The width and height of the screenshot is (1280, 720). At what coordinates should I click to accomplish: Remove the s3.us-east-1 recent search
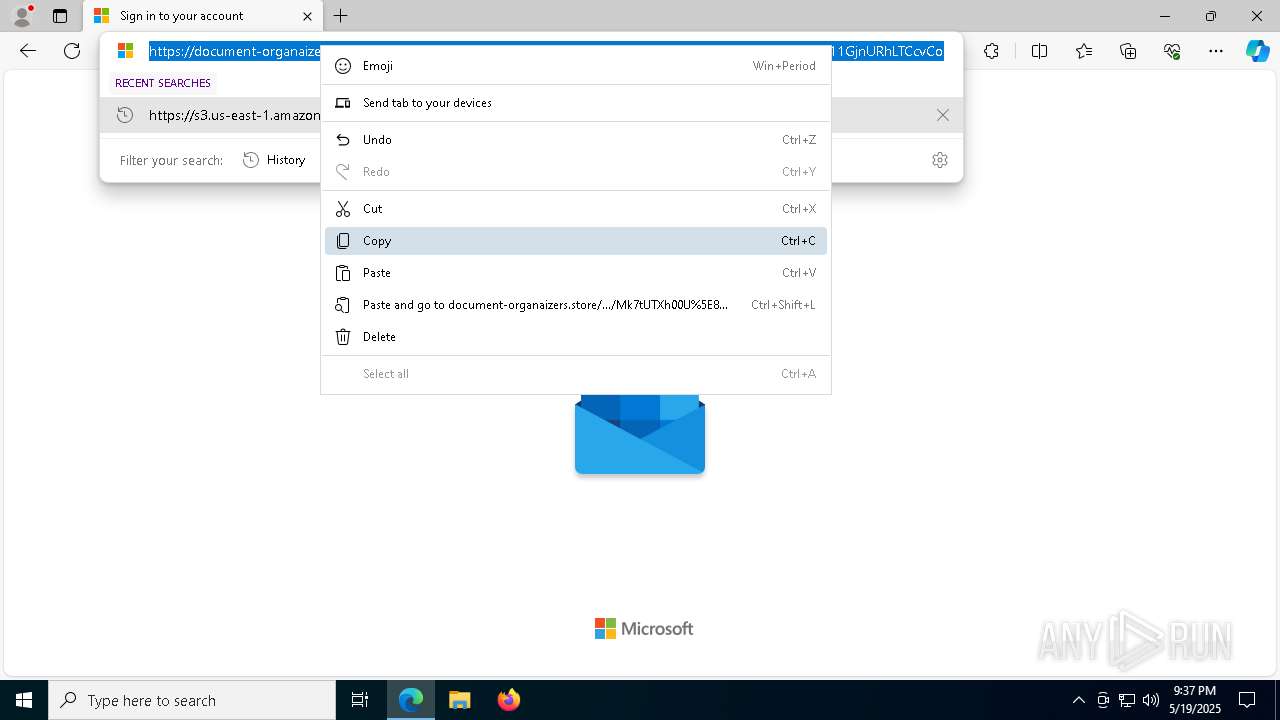coord(942,115)
